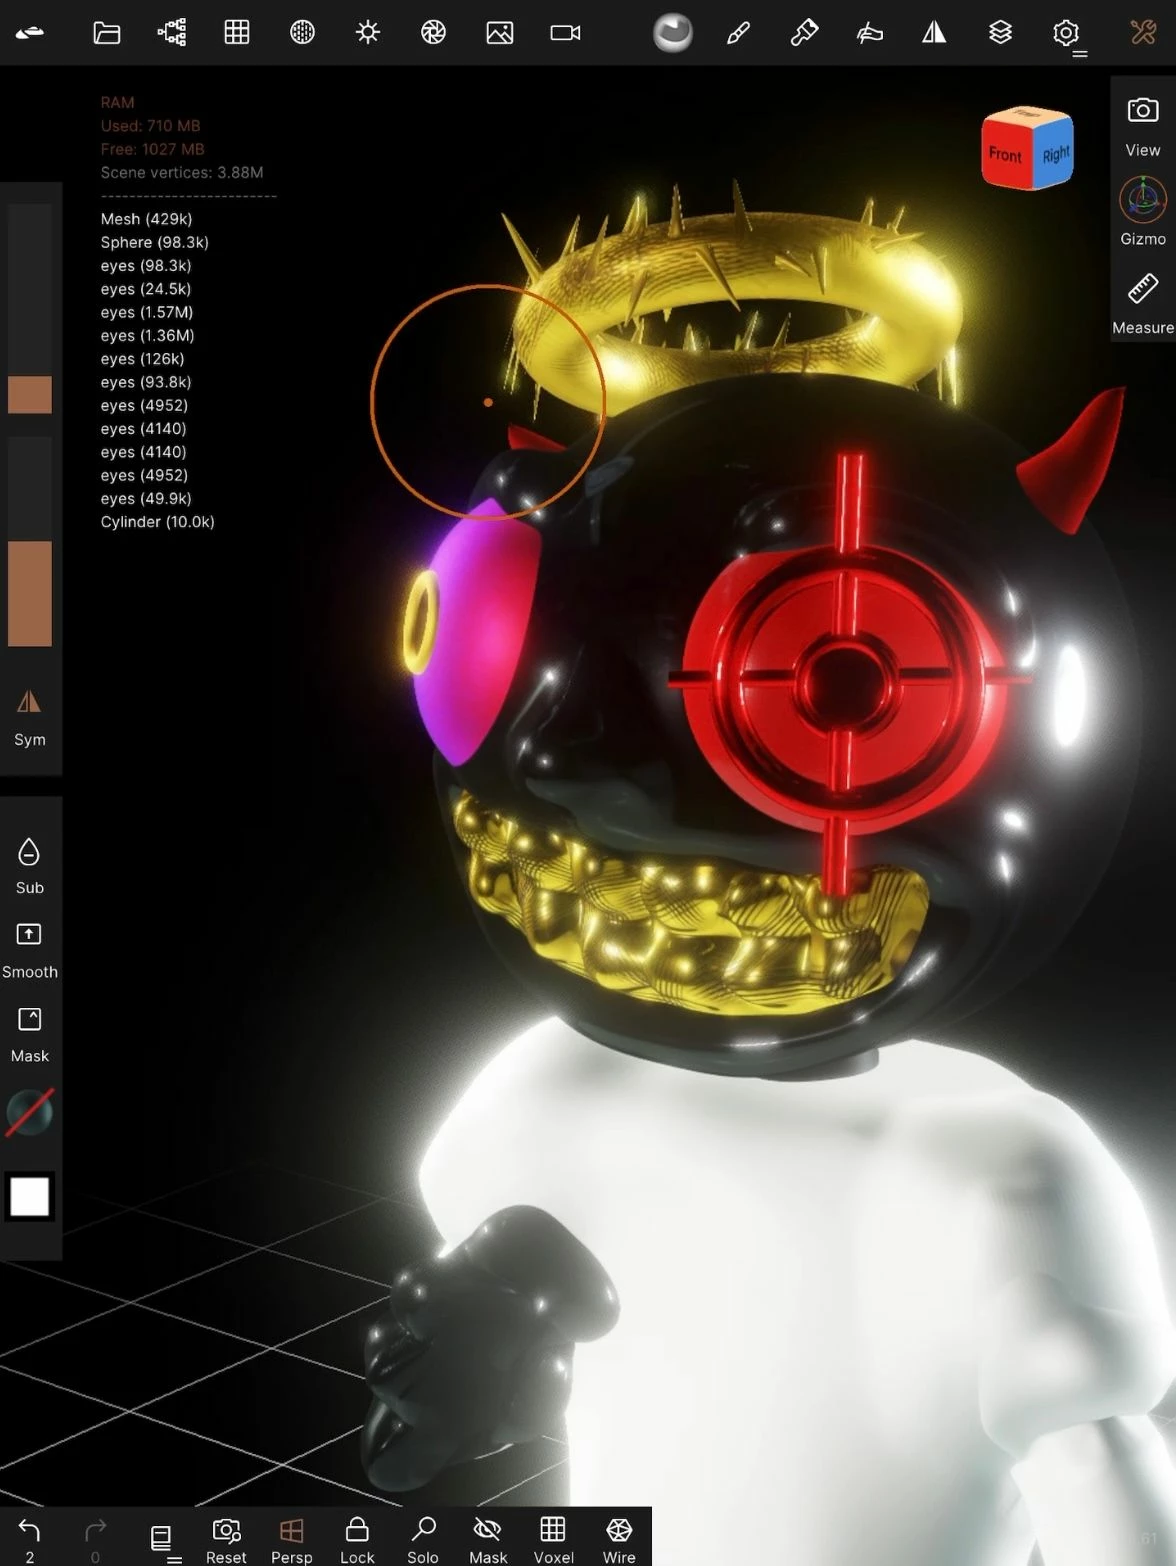Open the Files folder menu
This screenshot has width=1176, height=1566.
click(x=106, y=33)
